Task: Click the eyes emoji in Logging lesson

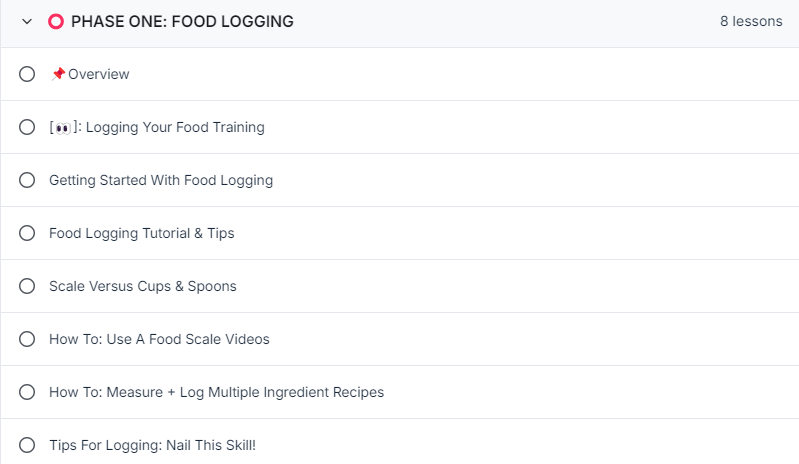Action: pyautogui.click(x=63, y=128)
